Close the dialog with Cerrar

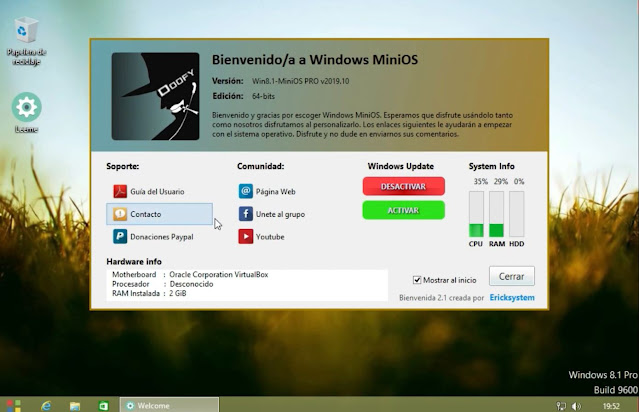pos(511,276)
